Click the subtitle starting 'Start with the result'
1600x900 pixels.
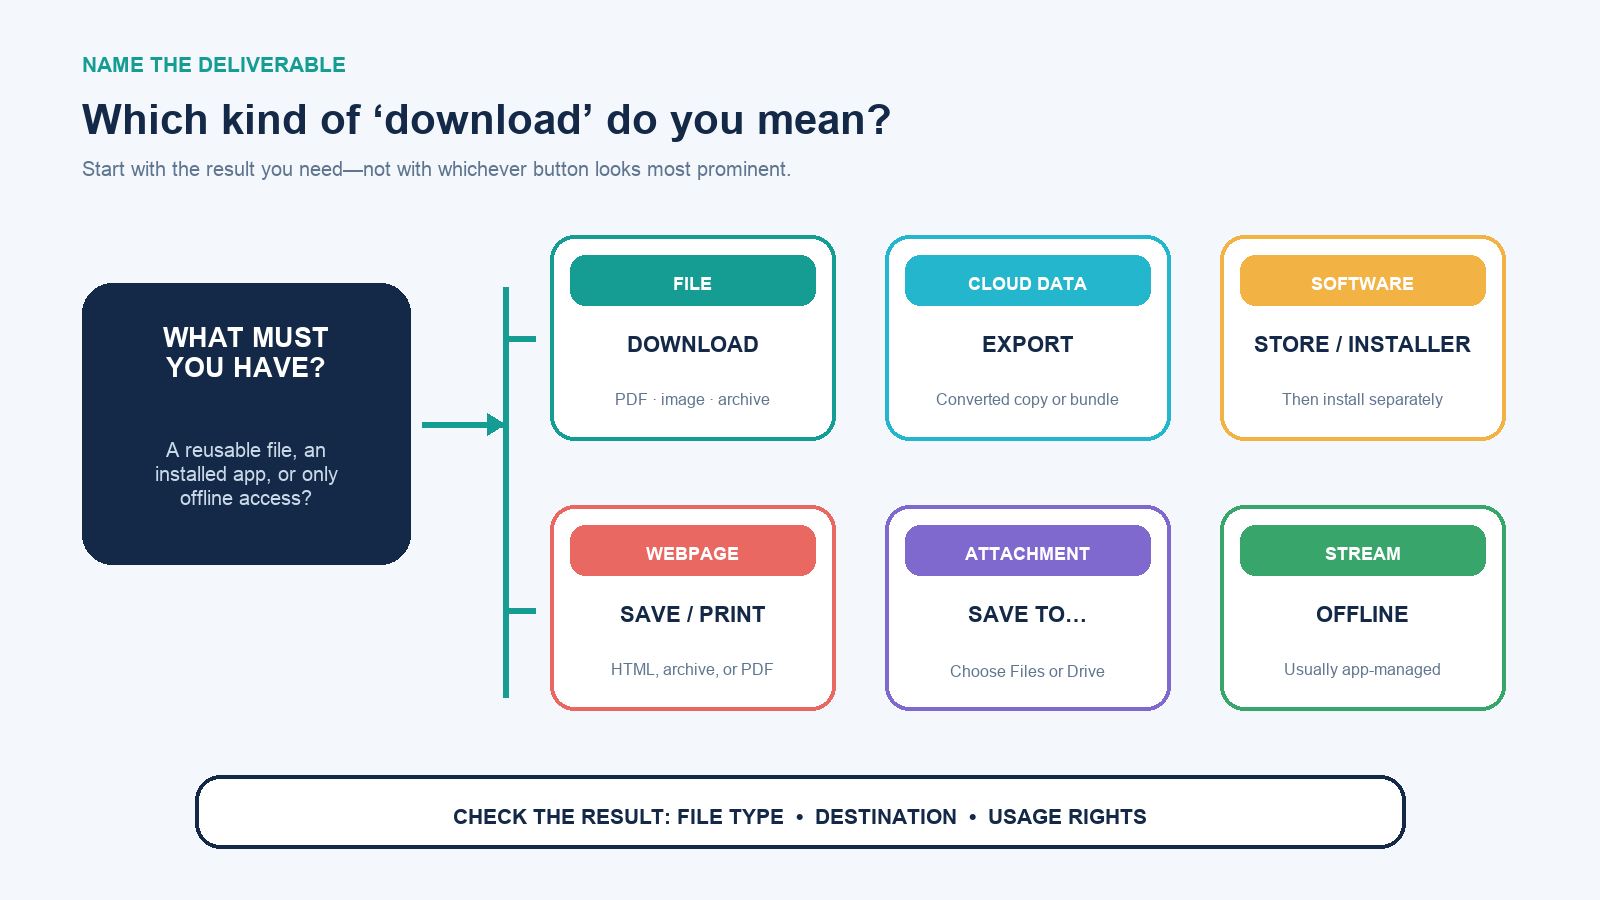436,169
